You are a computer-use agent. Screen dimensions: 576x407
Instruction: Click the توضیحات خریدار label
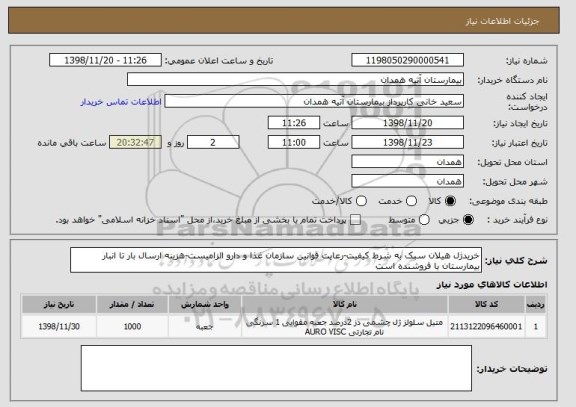click(x=512, y=369)
